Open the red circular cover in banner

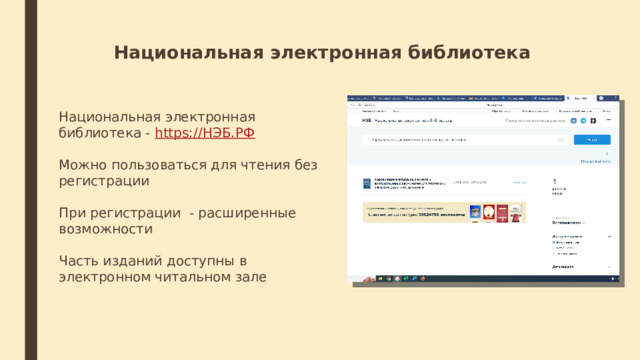[x=489, y=213]
